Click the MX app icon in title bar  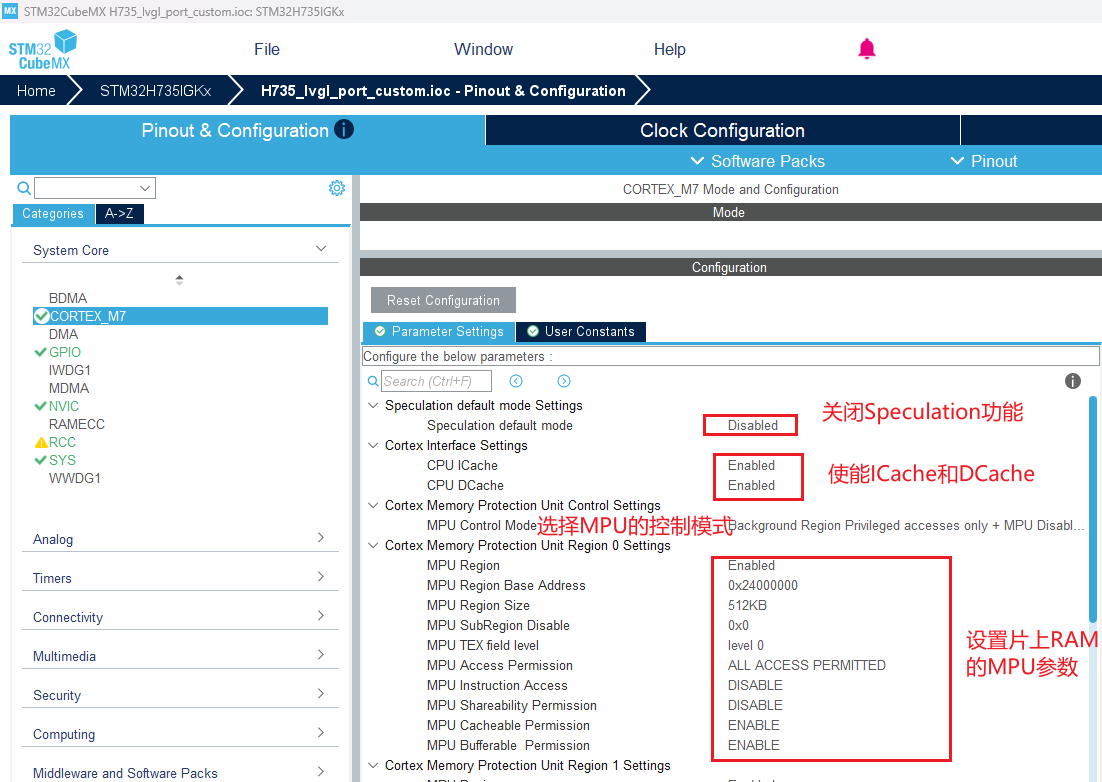(10, 11)
